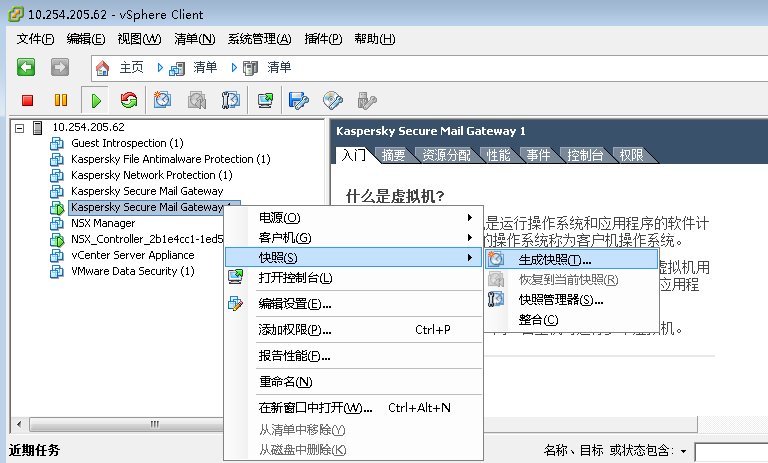Click the Connect floppy toolbar icon
Screen dimensions: 768x463
pyautogui.click(x=298, y=100)
